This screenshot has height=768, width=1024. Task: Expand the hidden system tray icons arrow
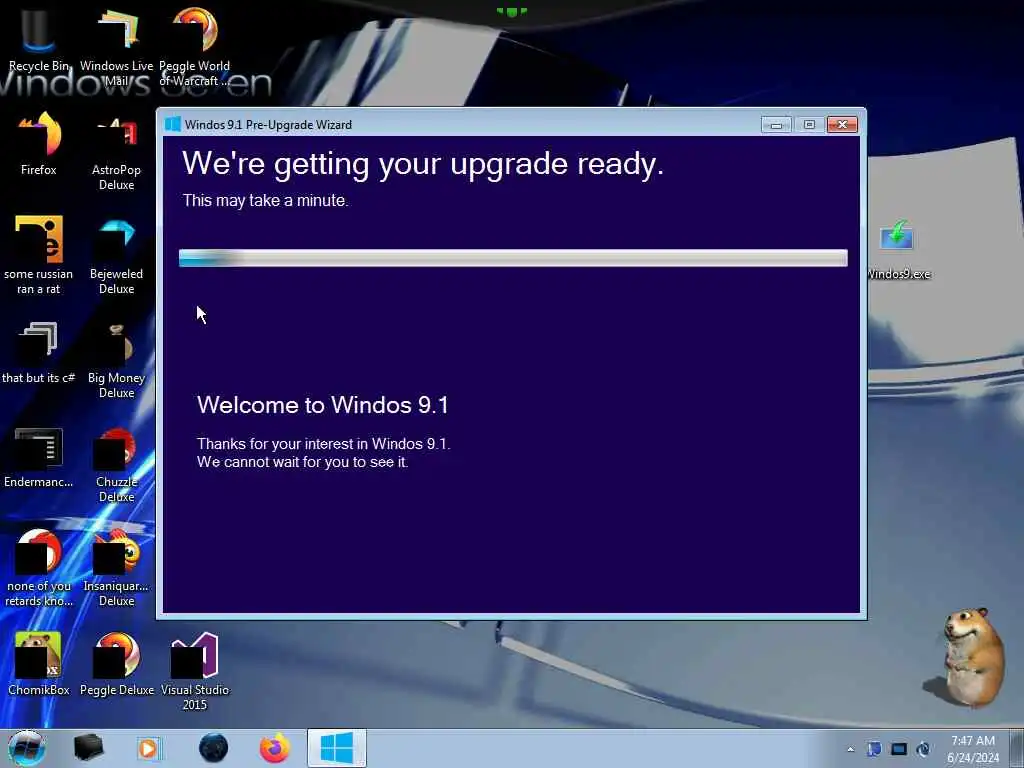[x=850, y=749]
